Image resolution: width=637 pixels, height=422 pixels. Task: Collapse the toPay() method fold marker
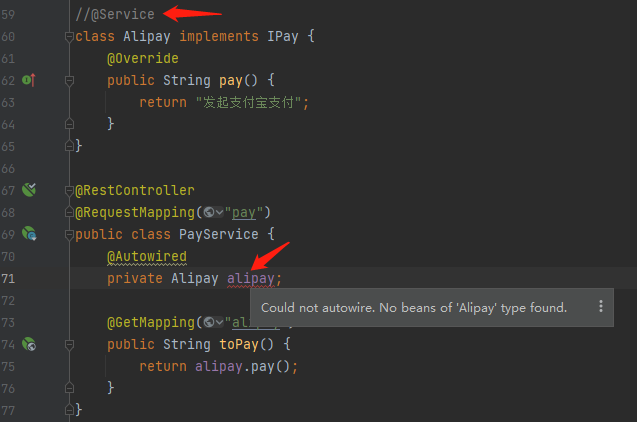point(69,345)
